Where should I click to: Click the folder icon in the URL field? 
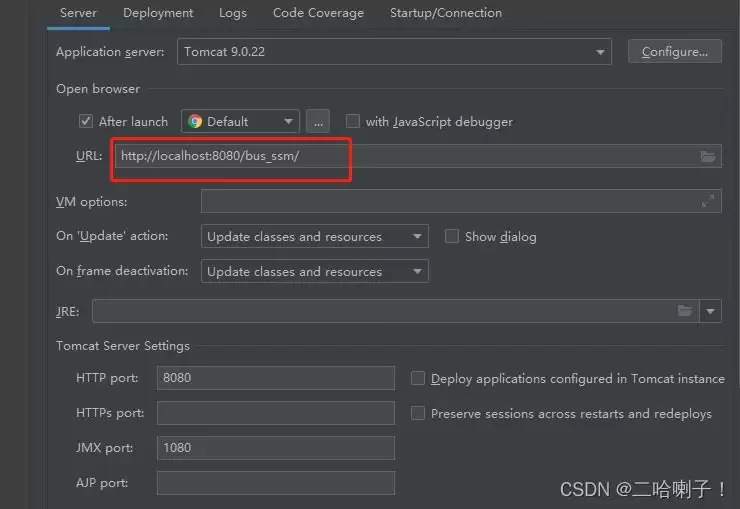point(707,156)
